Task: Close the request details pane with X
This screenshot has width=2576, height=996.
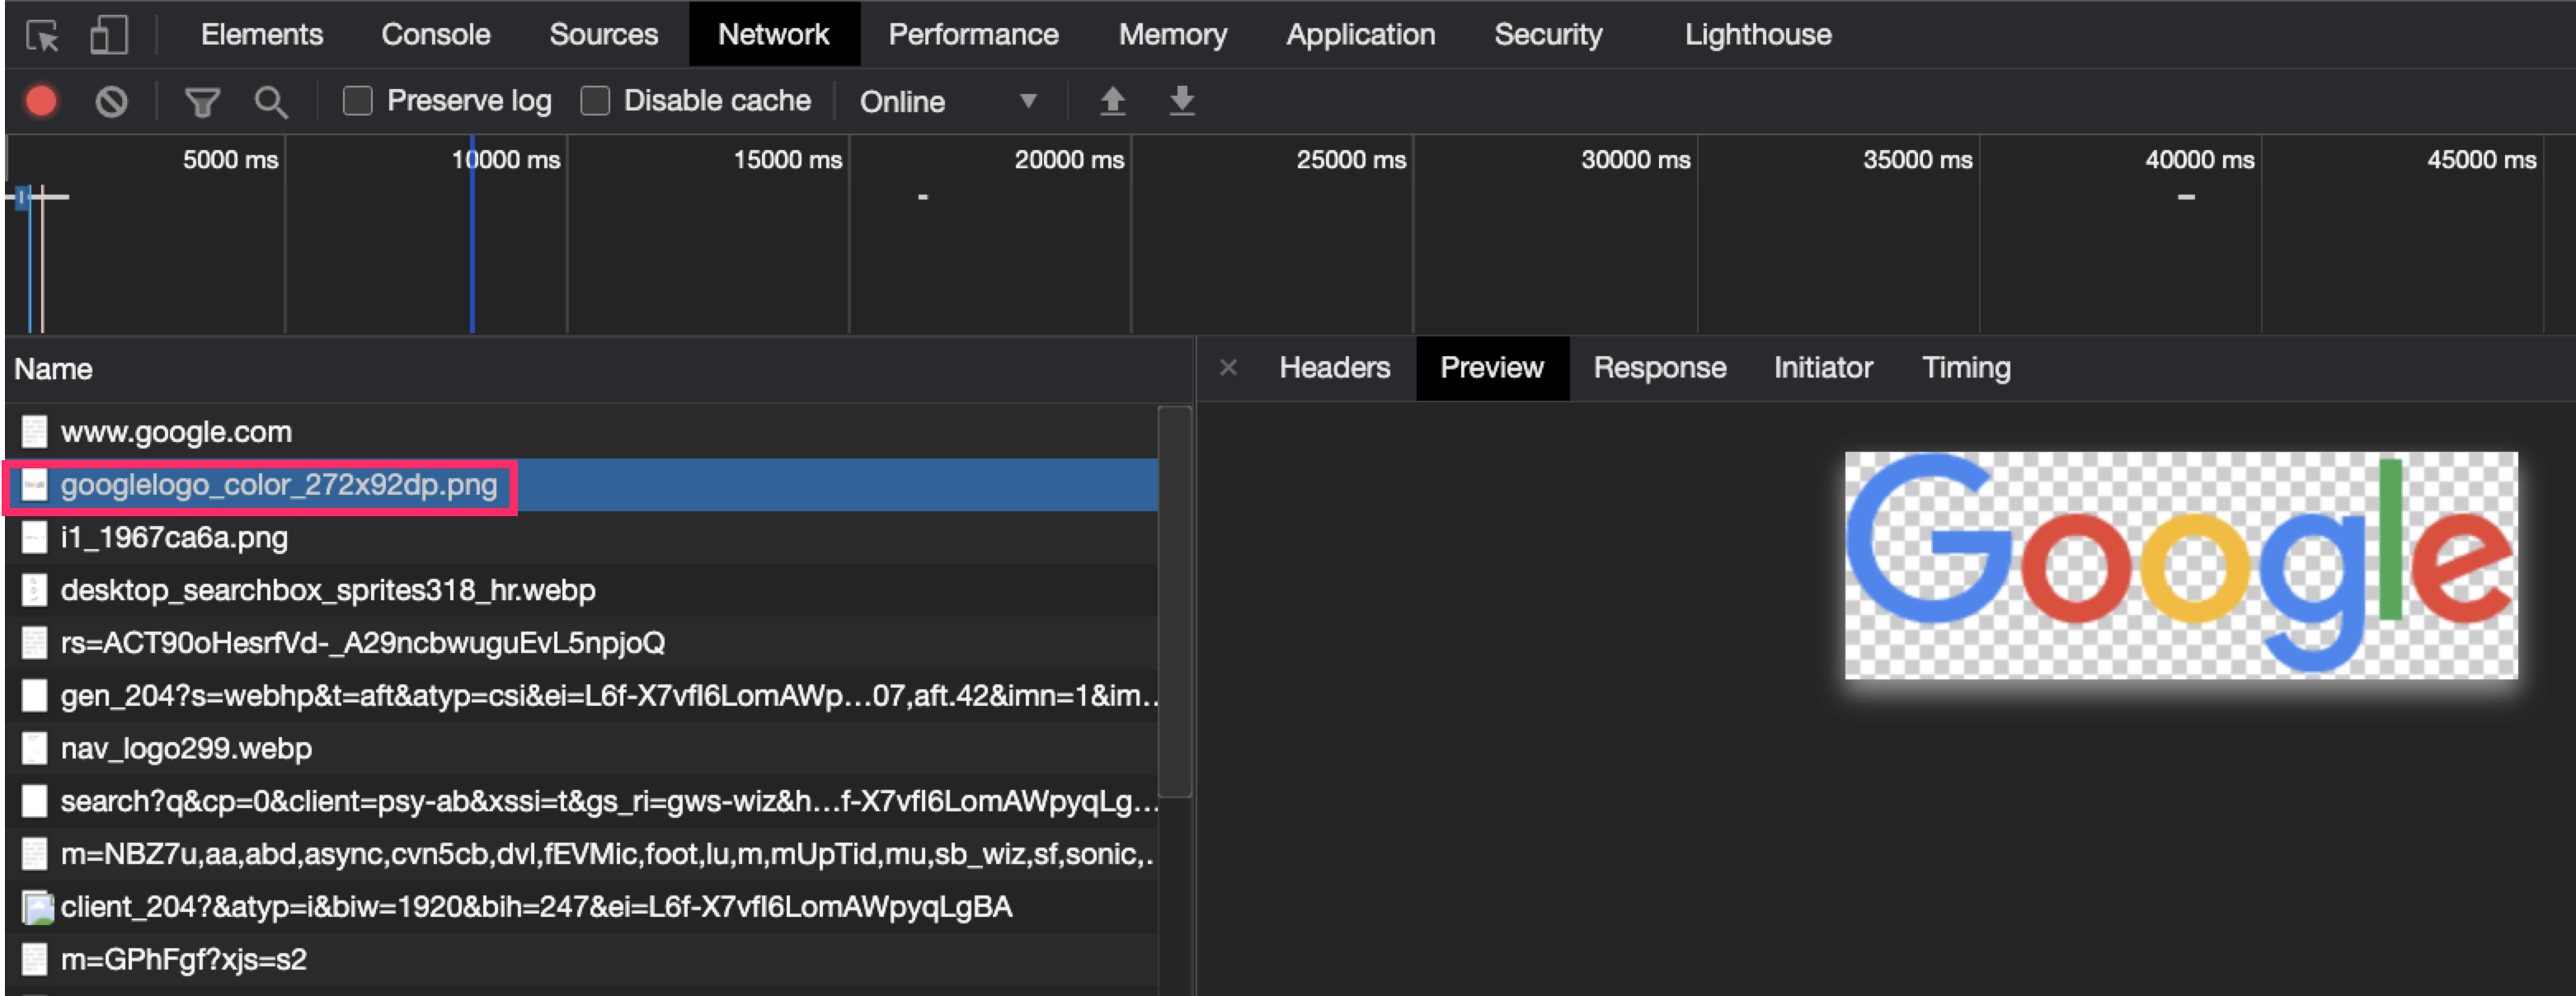Action: 1228,368
